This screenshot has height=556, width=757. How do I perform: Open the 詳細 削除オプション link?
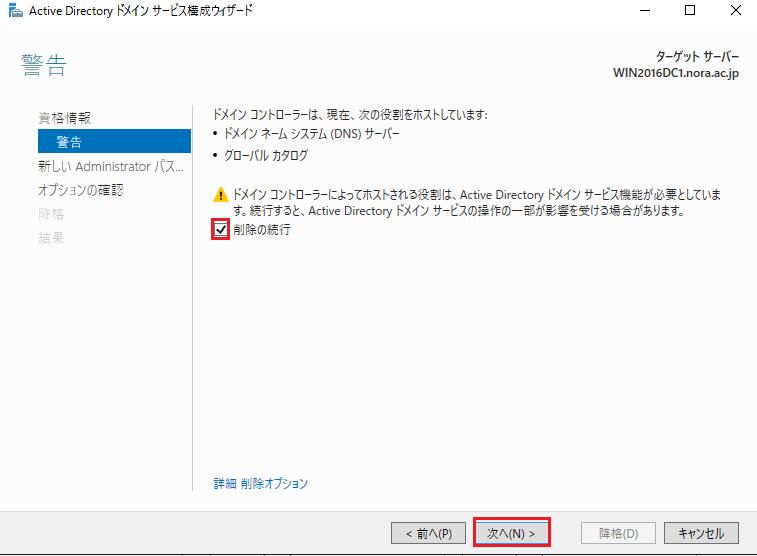(x=261, y=483)
